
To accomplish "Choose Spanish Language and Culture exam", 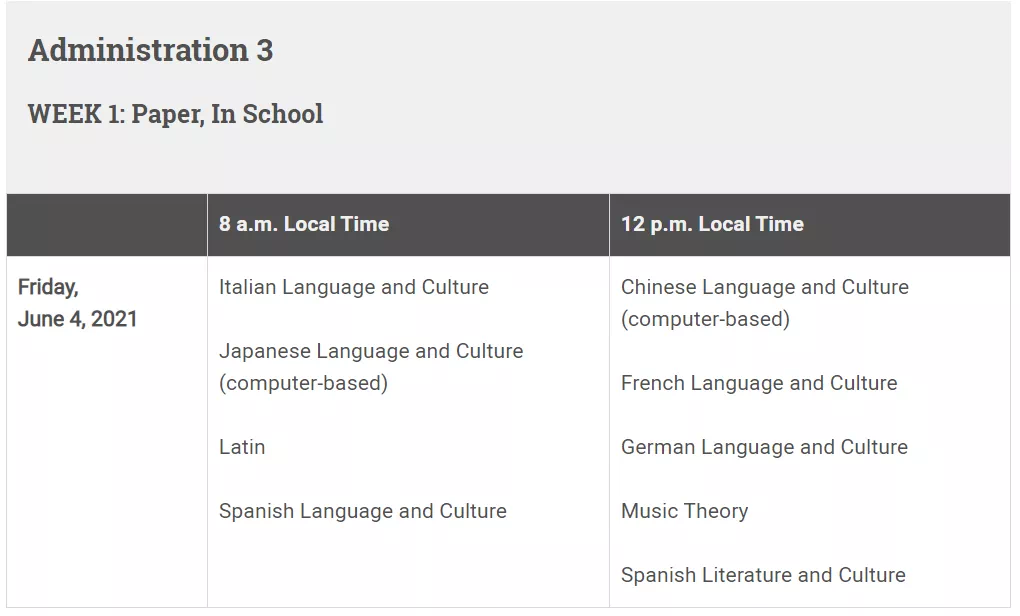I will 362,511.
